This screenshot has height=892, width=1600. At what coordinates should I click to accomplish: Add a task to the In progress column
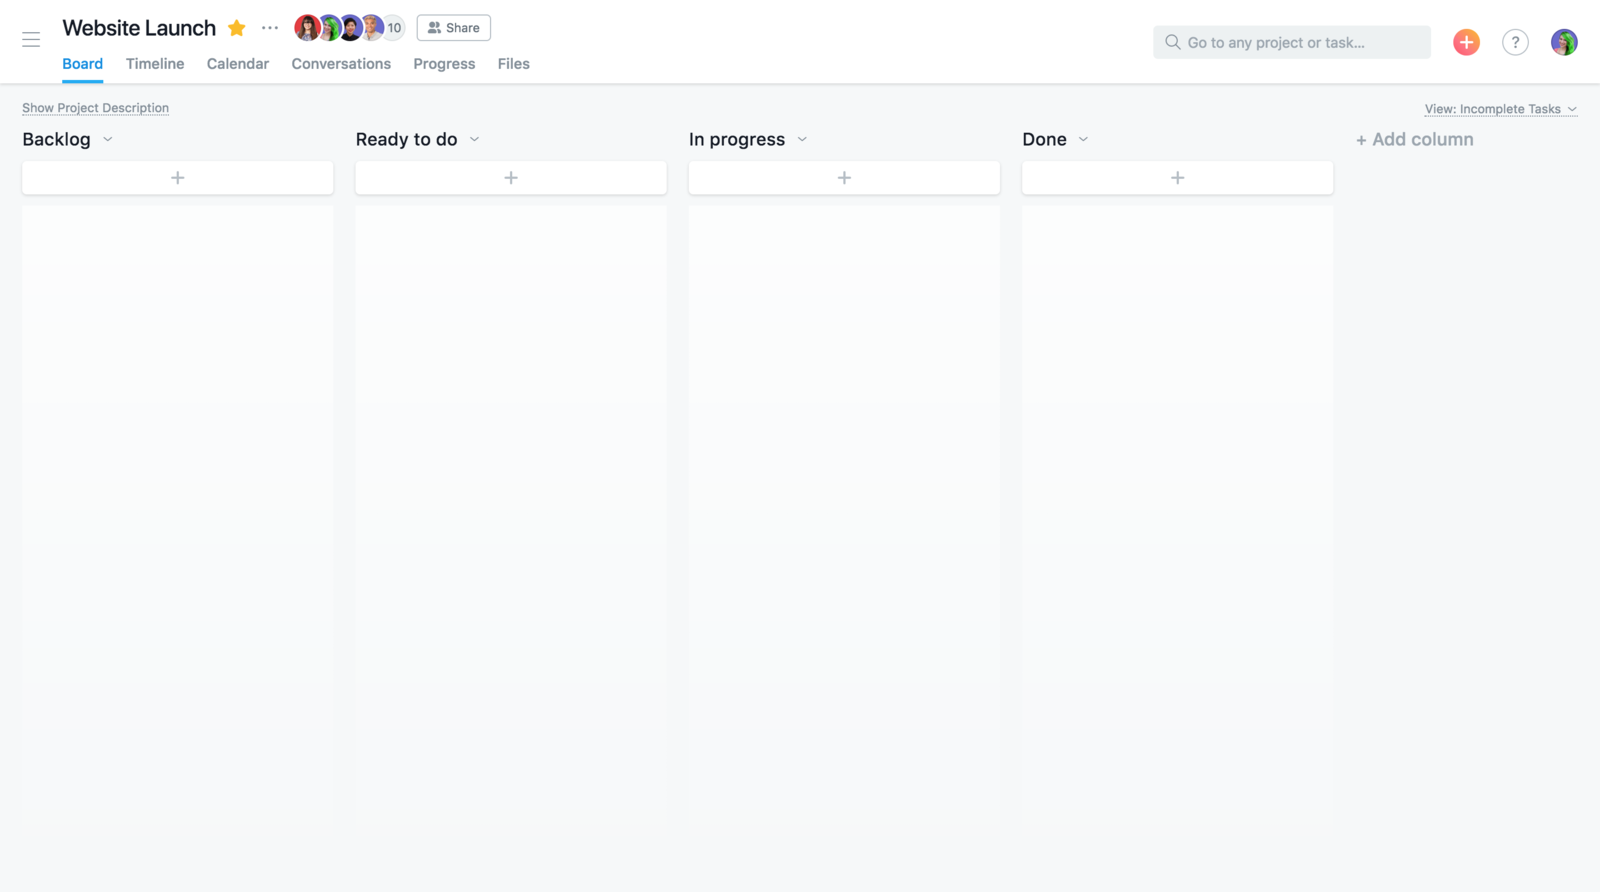click(844, 178)
